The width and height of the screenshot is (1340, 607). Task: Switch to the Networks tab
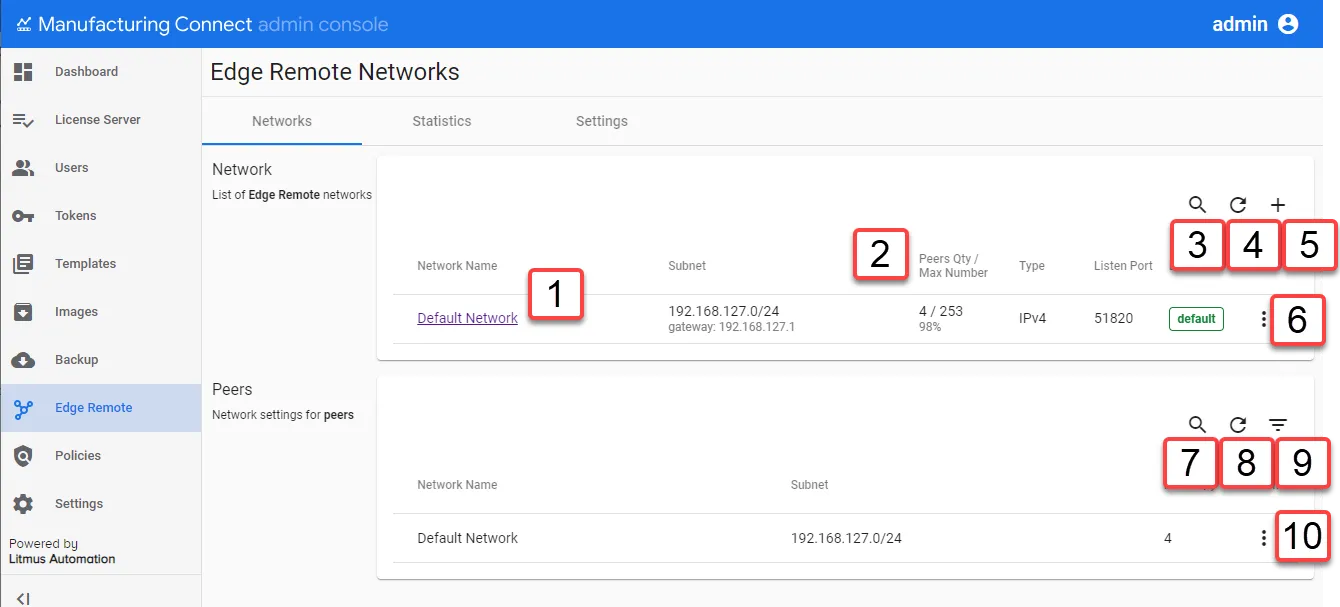point(282,121)
